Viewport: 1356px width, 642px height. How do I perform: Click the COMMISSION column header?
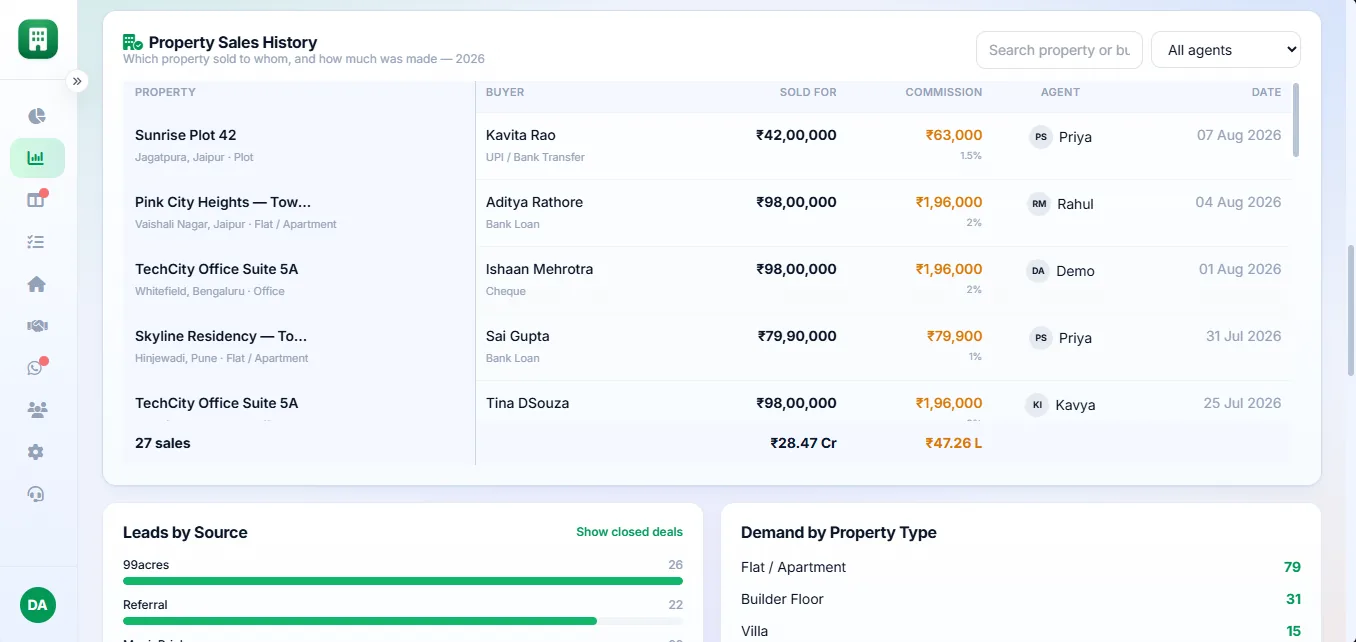944,92
